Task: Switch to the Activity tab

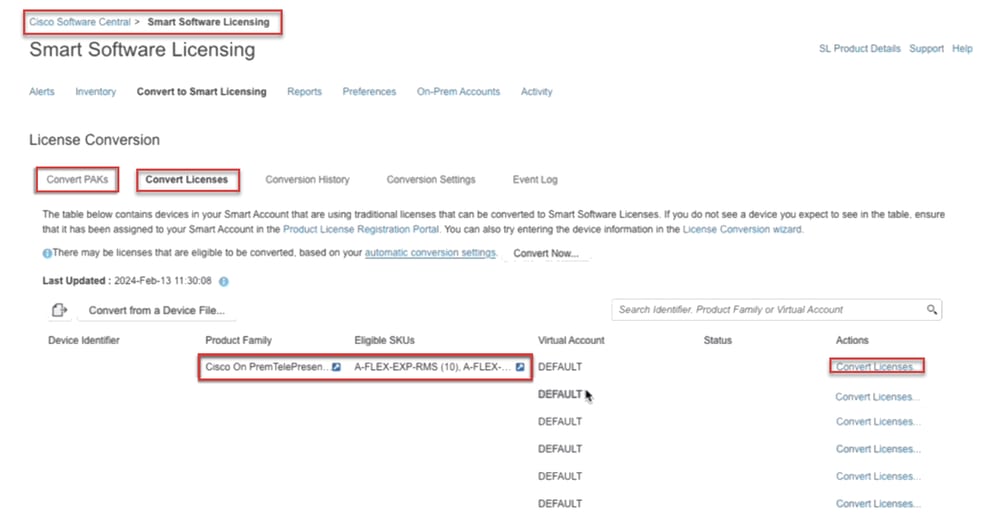Action: [x=537, y=92]
